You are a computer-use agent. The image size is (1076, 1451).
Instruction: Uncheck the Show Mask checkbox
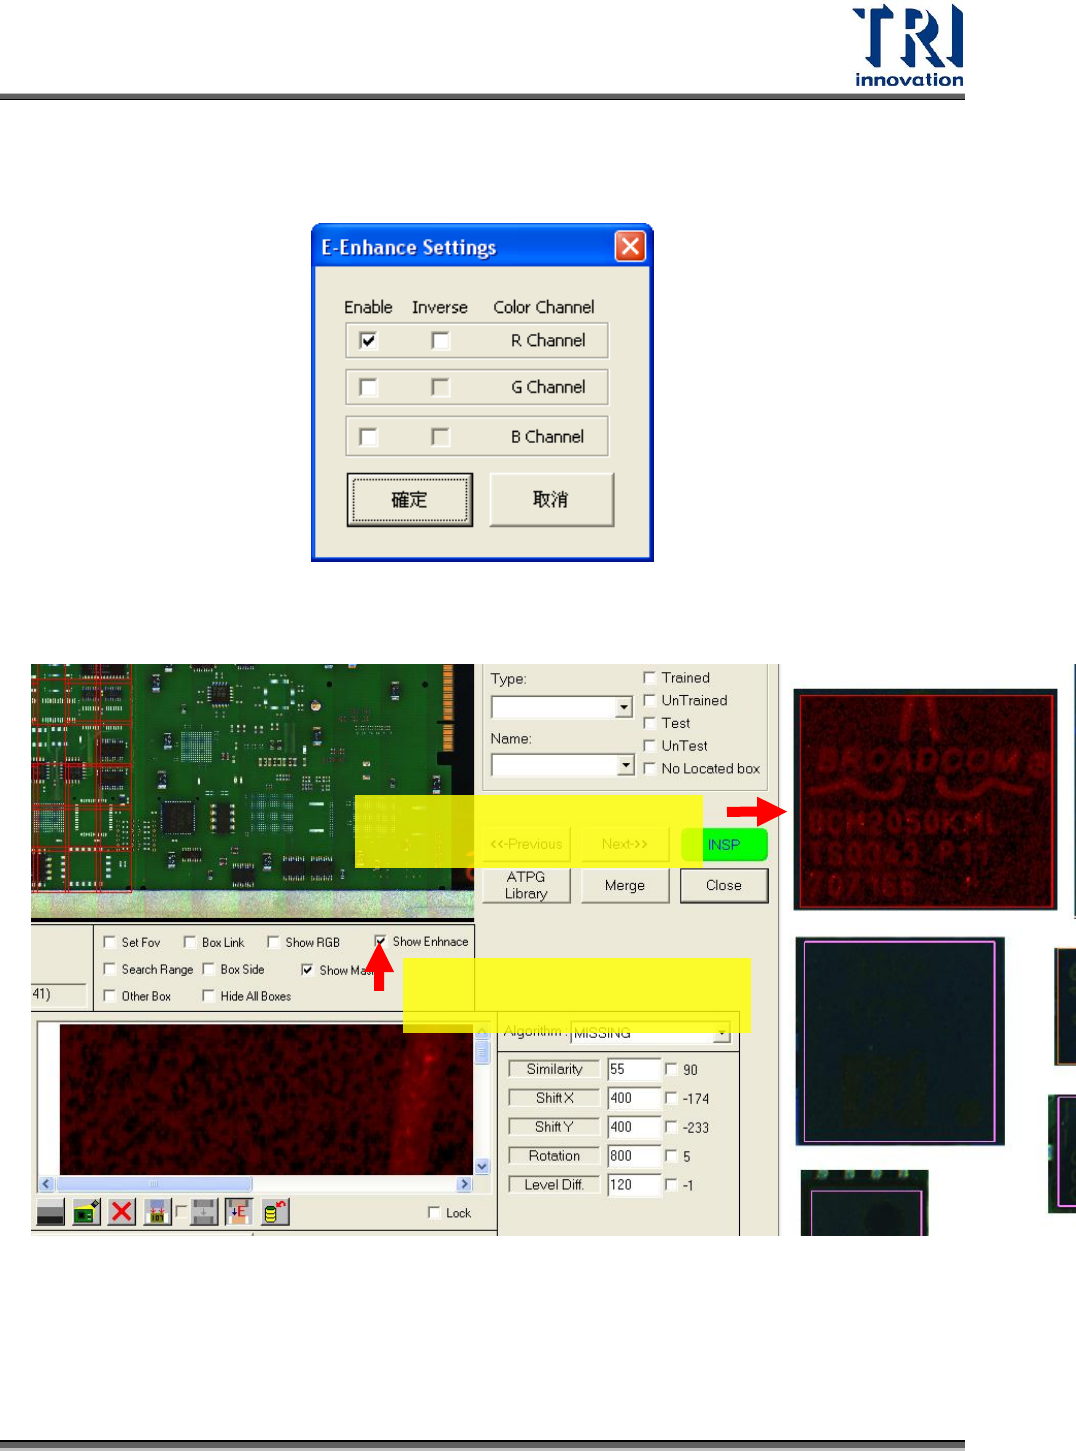307,970
